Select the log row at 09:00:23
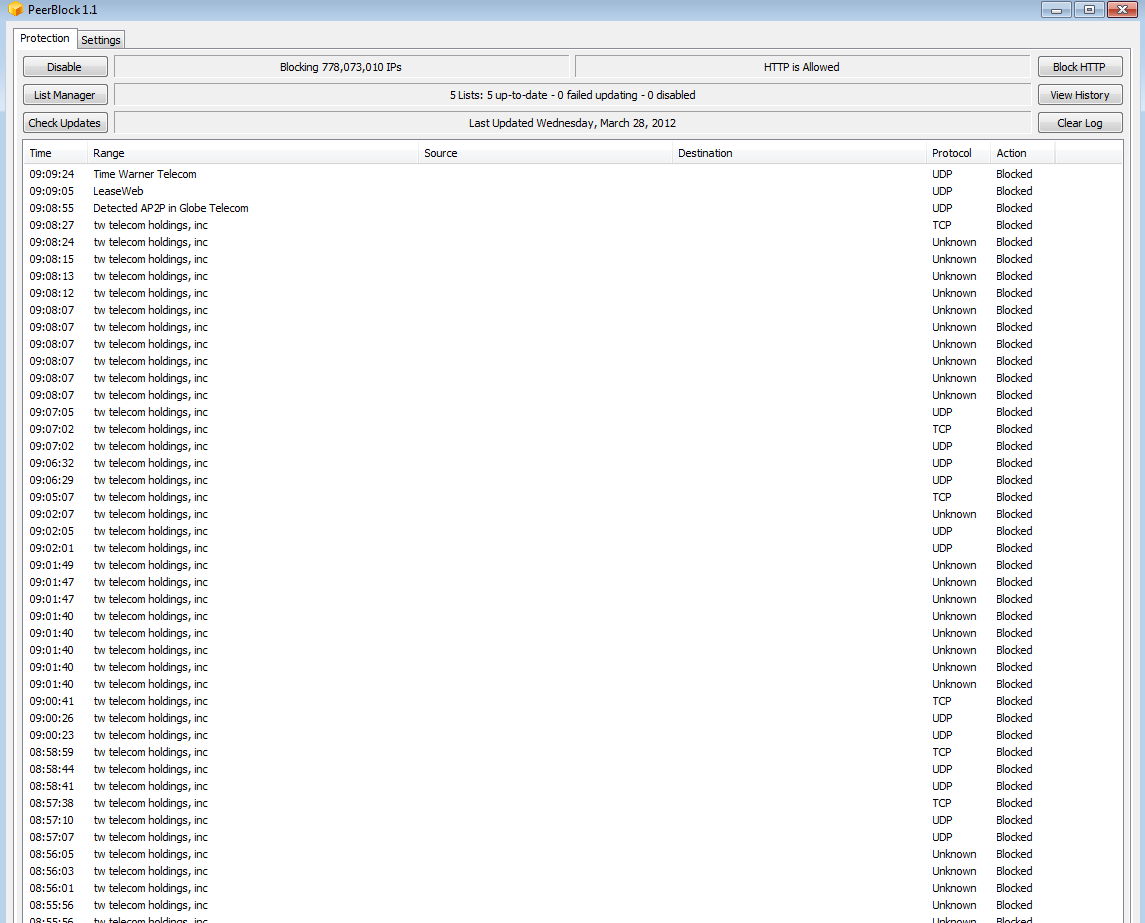1145x923 pixels. [x=572, y=735]
